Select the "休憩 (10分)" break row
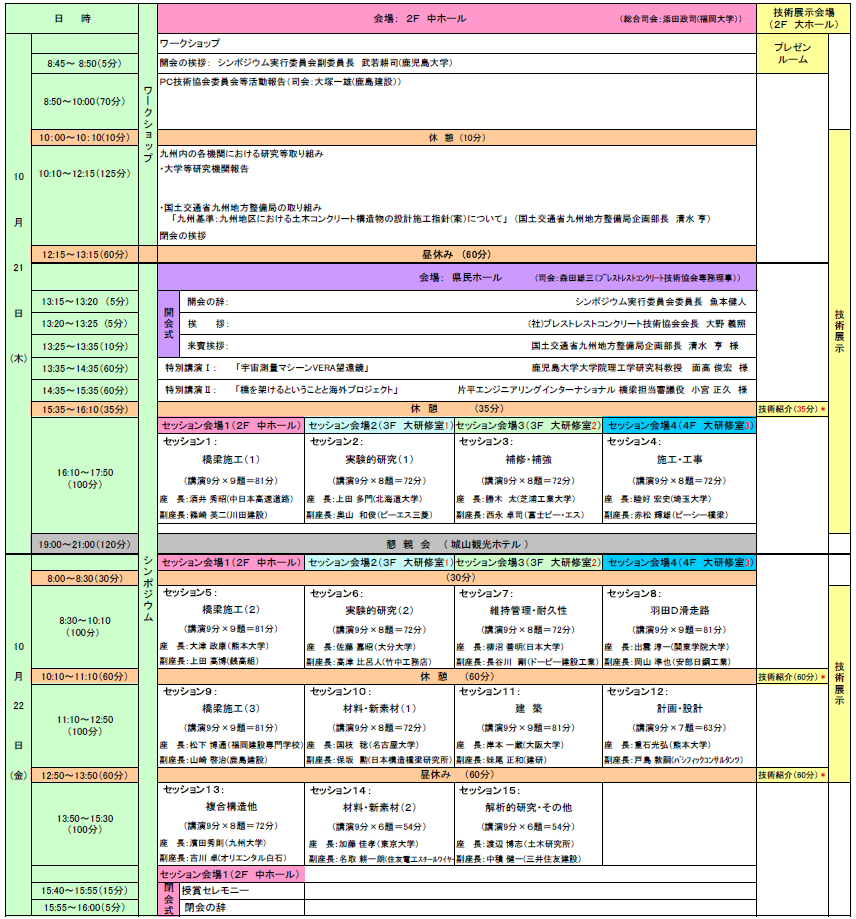This screenshot has height=919, width=856. (456, 138)
